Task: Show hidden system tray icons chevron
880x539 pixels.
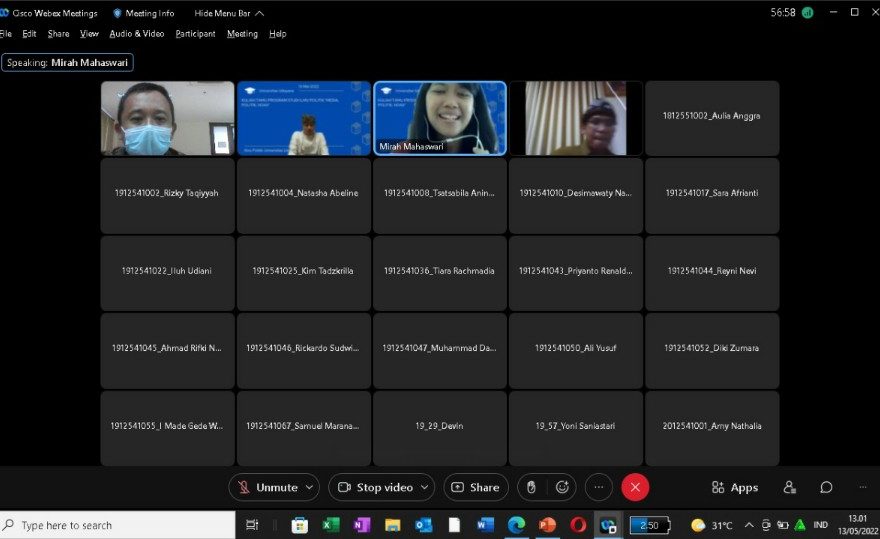Action: [749, 525]
